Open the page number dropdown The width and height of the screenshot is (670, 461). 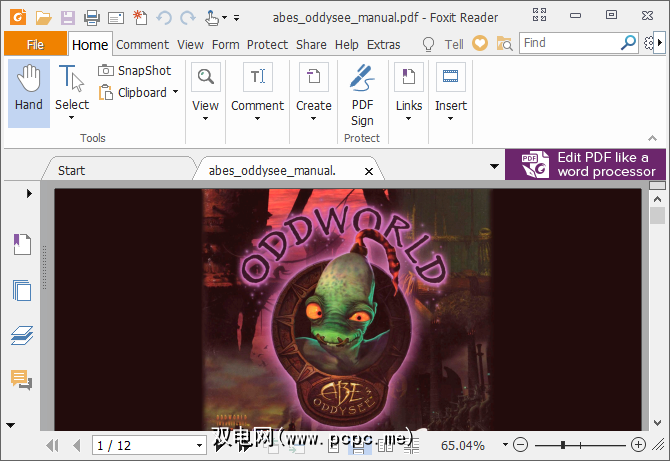(199, 446)
